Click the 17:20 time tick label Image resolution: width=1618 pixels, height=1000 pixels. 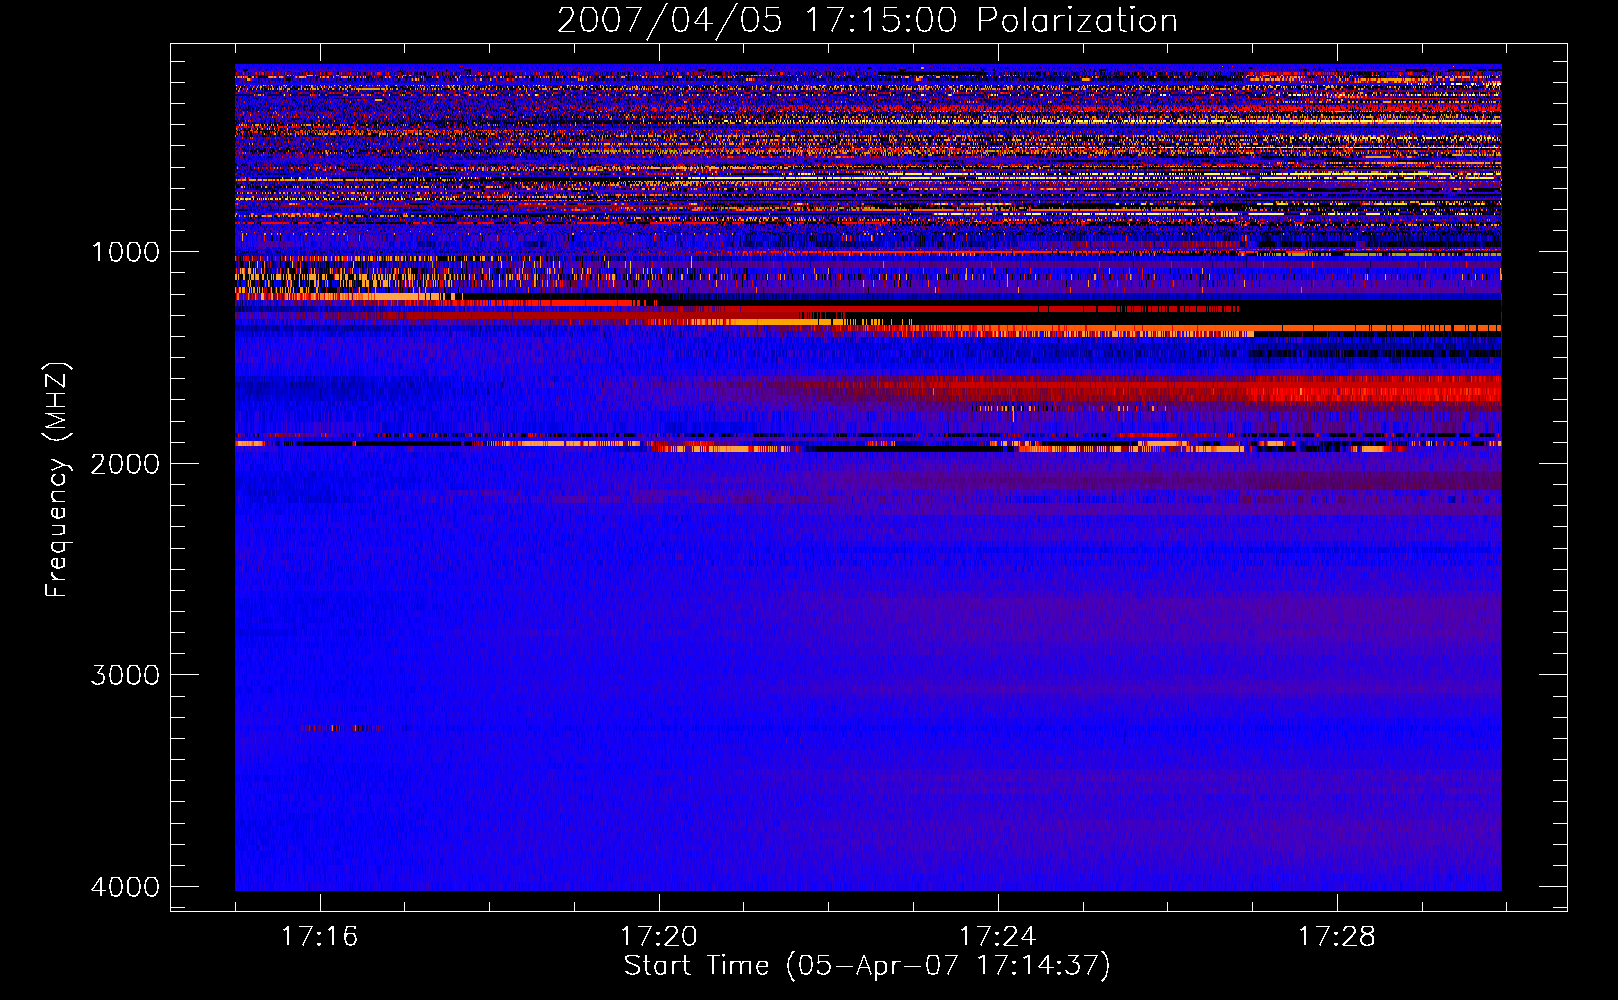click(x=658, y=937)
